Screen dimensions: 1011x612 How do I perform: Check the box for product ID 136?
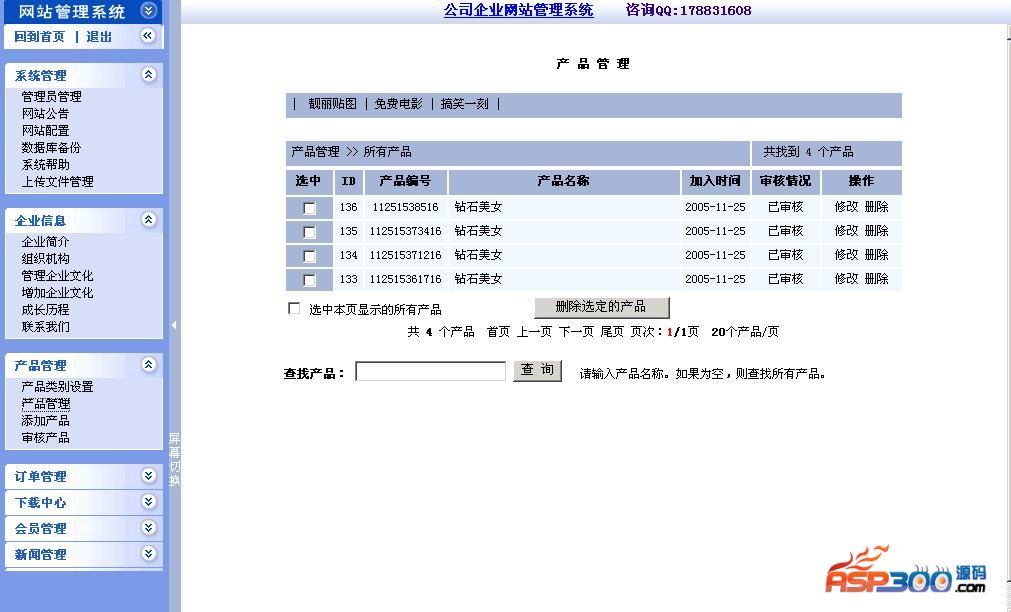tap(309, 208)
